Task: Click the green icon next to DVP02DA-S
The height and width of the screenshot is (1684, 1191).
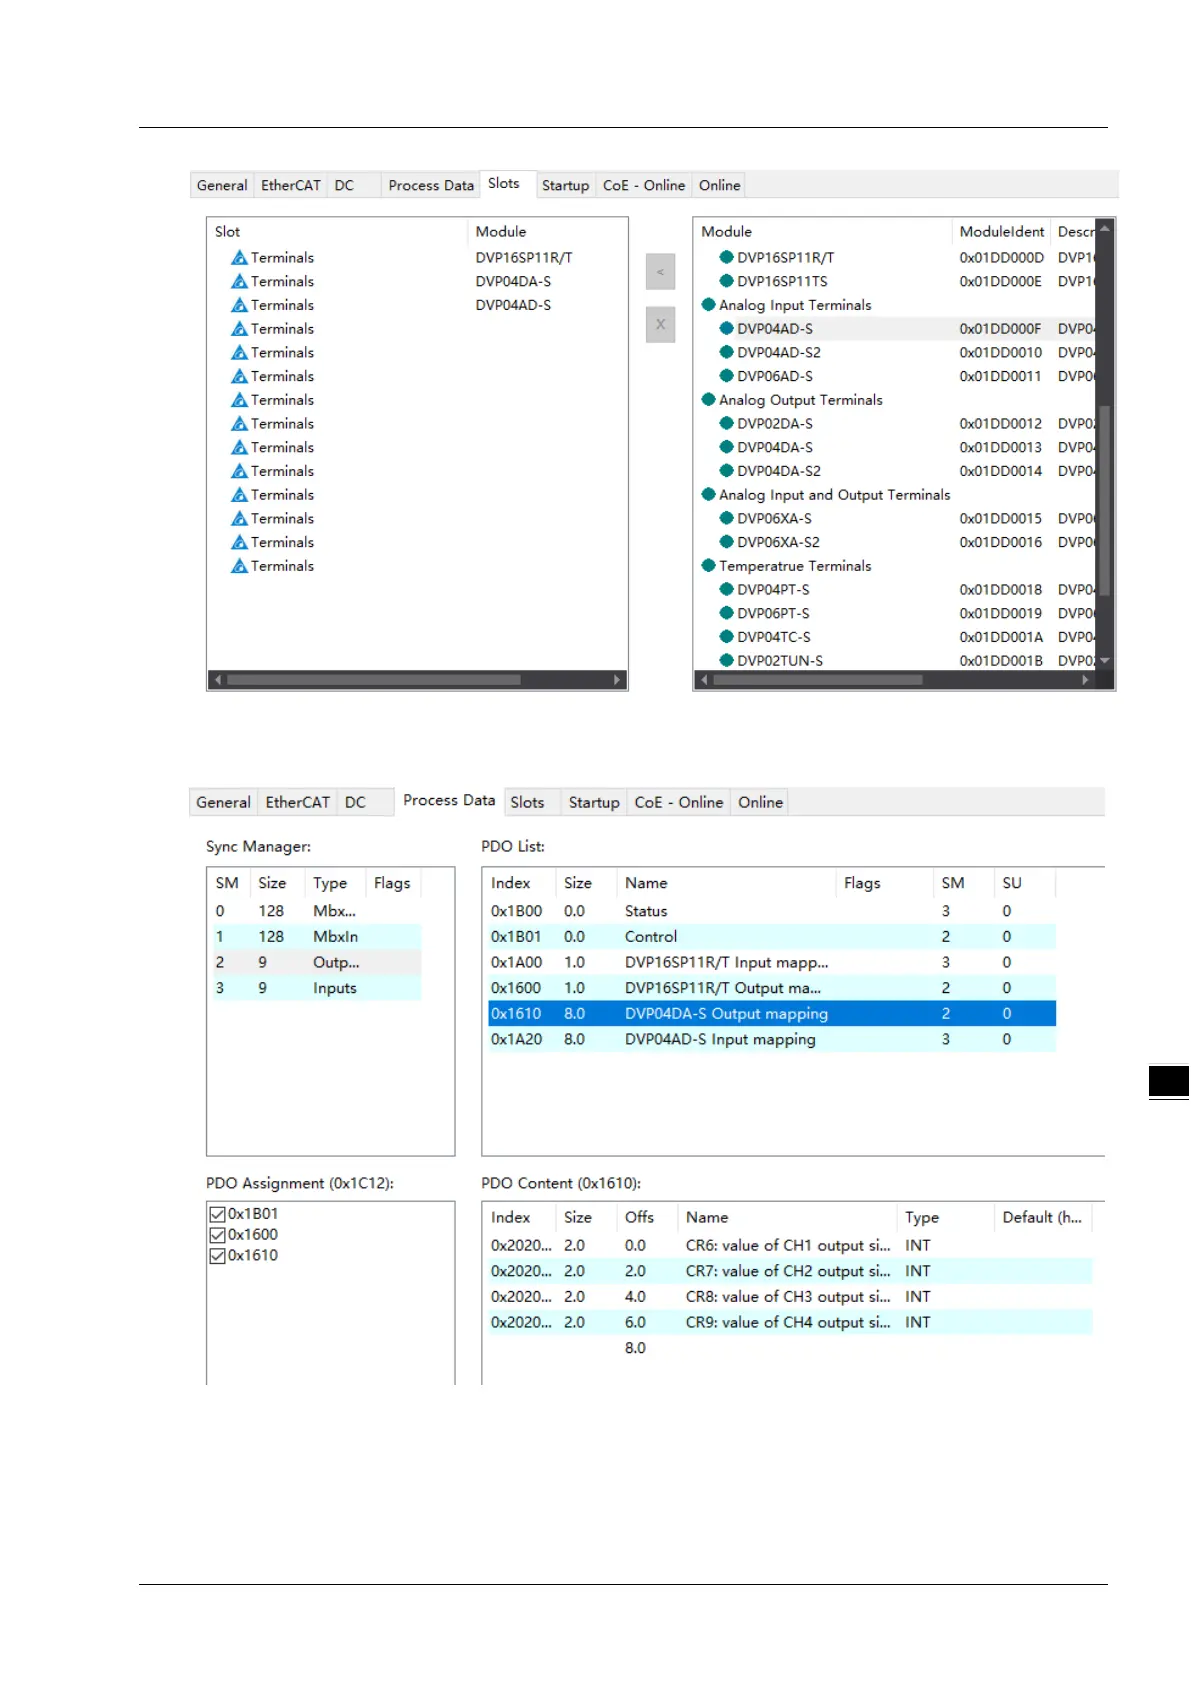Action: click(727, 423)
